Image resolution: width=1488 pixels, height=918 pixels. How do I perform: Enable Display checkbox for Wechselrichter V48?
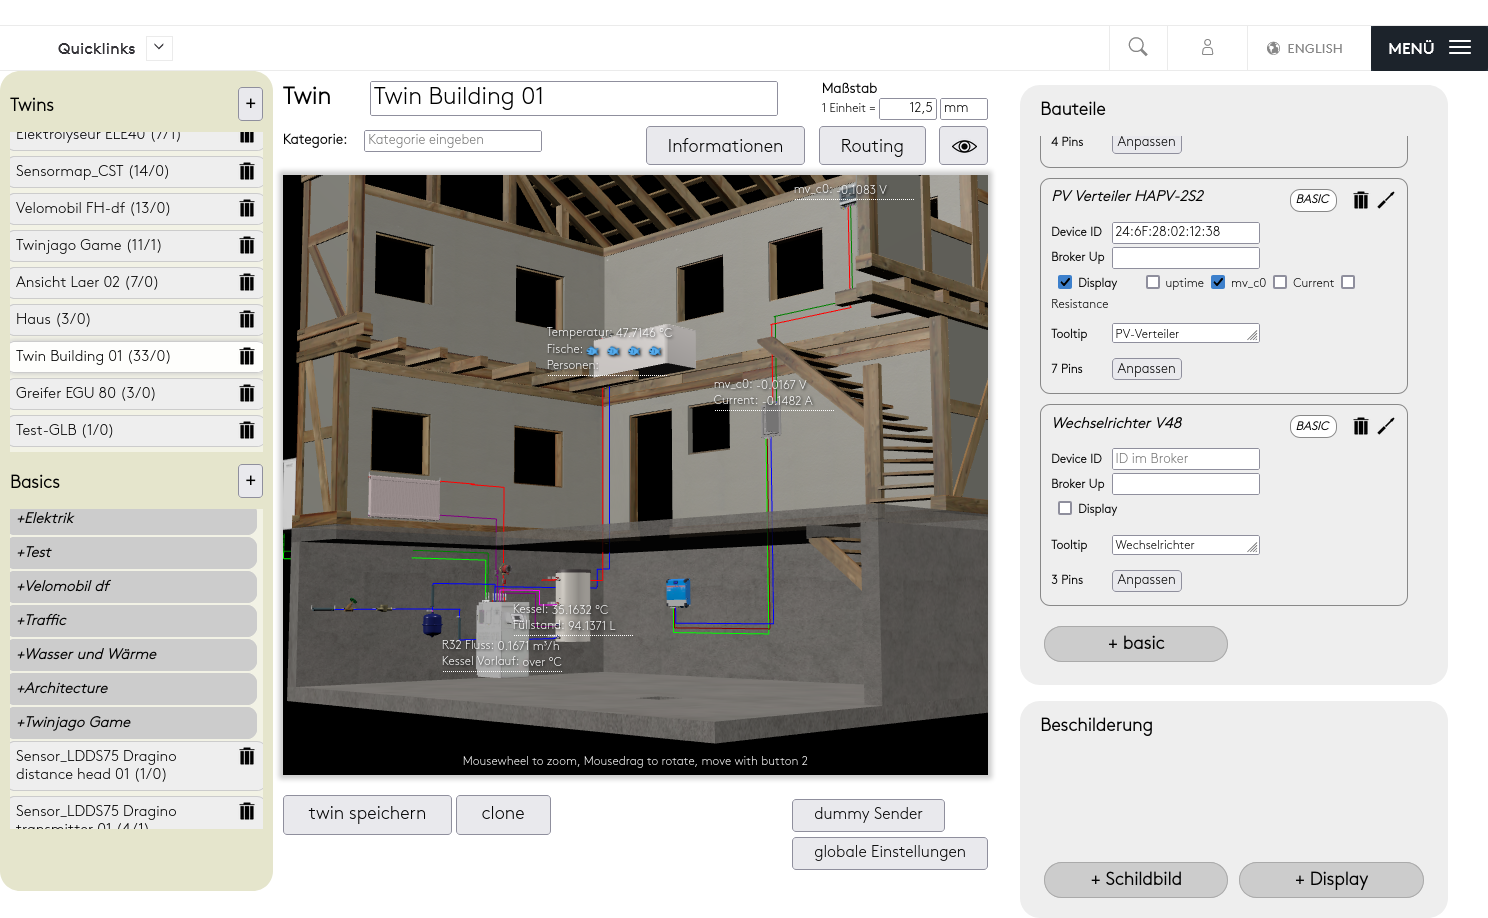click(1065, 509)
